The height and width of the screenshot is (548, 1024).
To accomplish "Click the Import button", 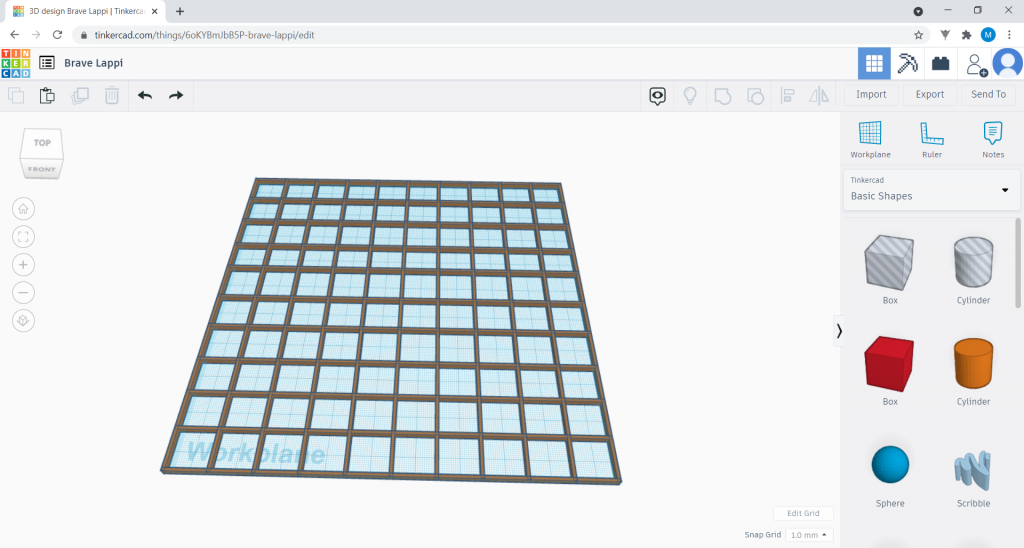I will click(x=871, y=95).
